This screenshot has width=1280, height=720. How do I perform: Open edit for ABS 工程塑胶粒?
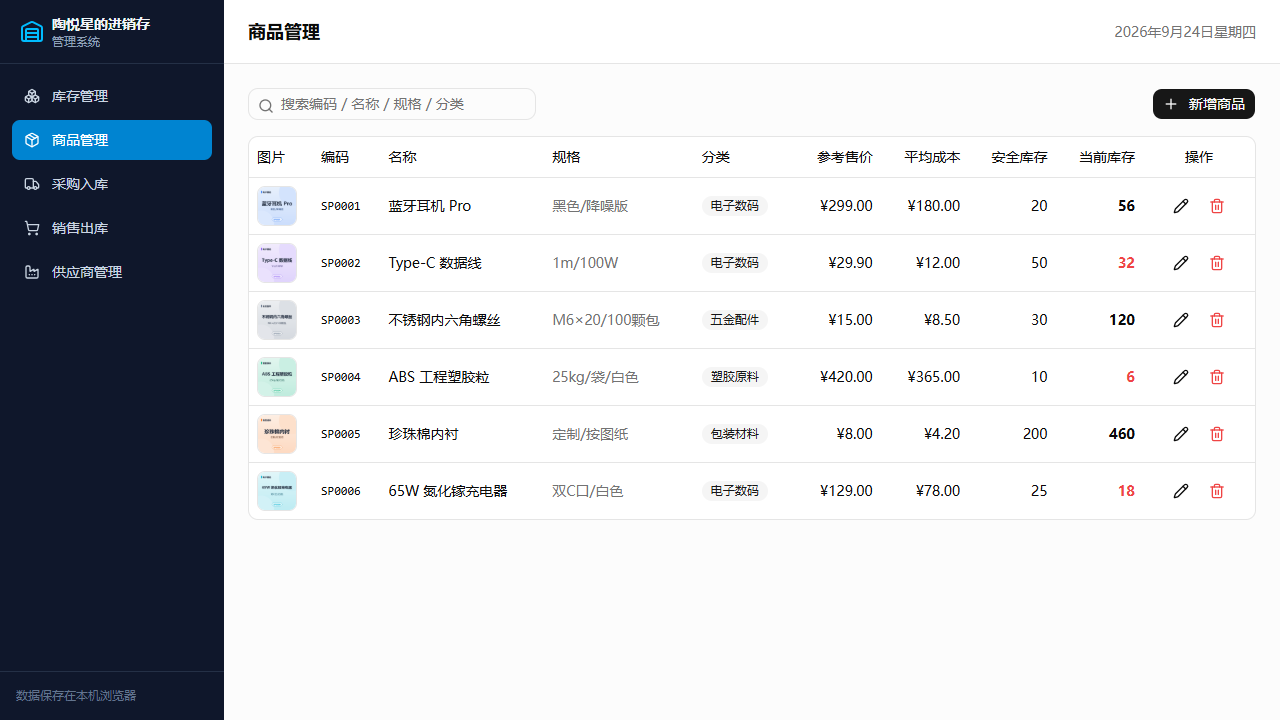click(1181, 377)
